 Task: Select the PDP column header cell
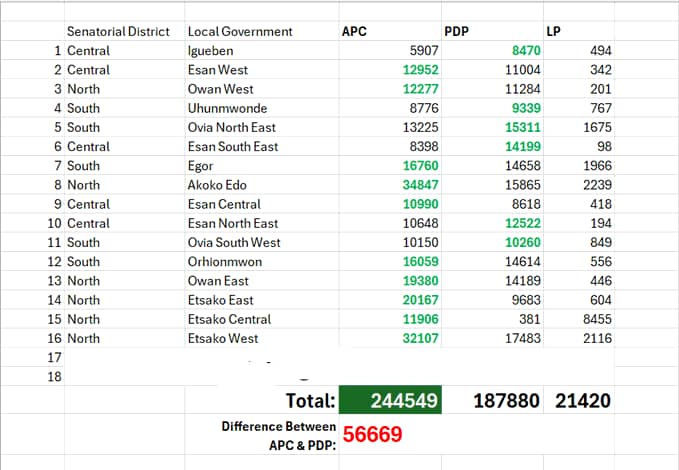point(492,31)
